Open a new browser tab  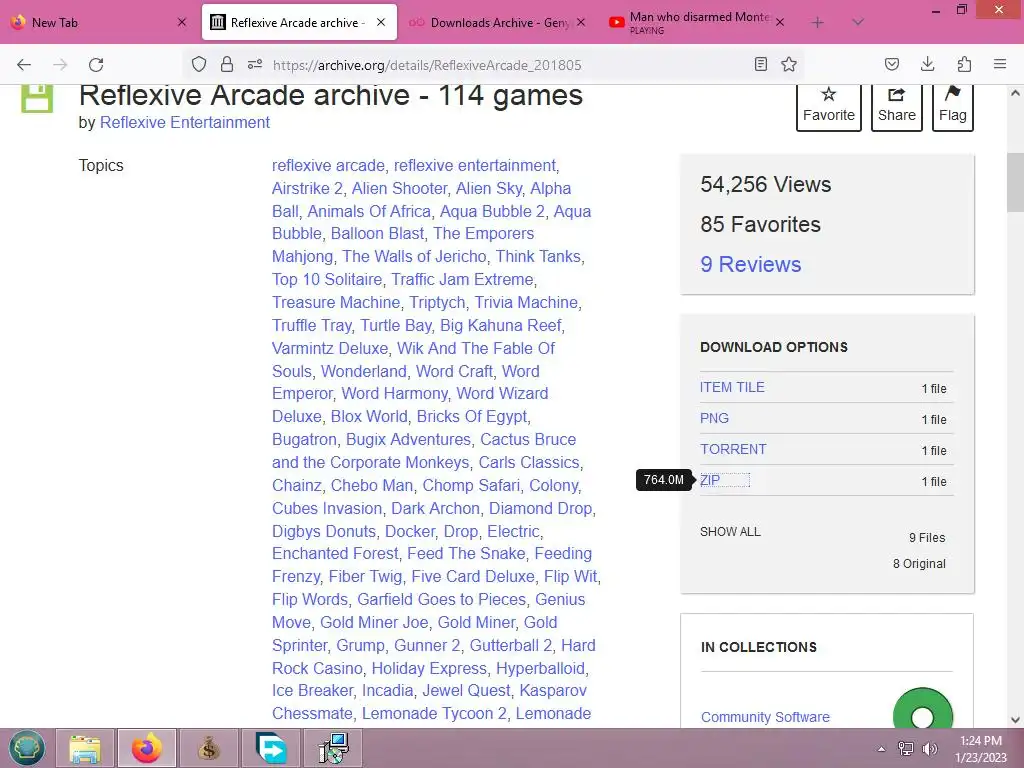817,23
